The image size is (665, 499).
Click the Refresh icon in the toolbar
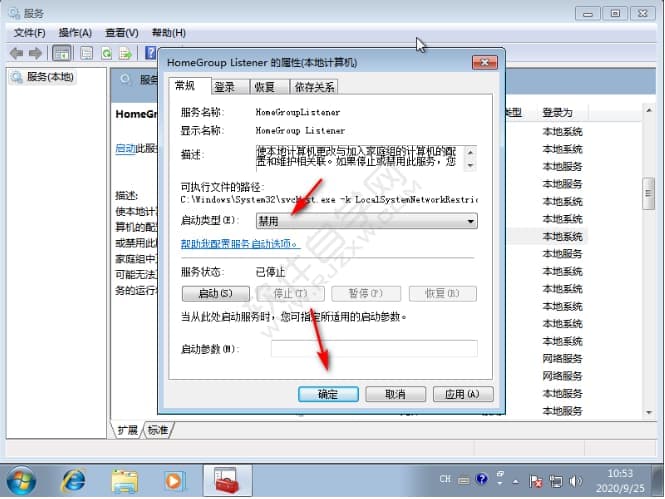coord(106,53)
